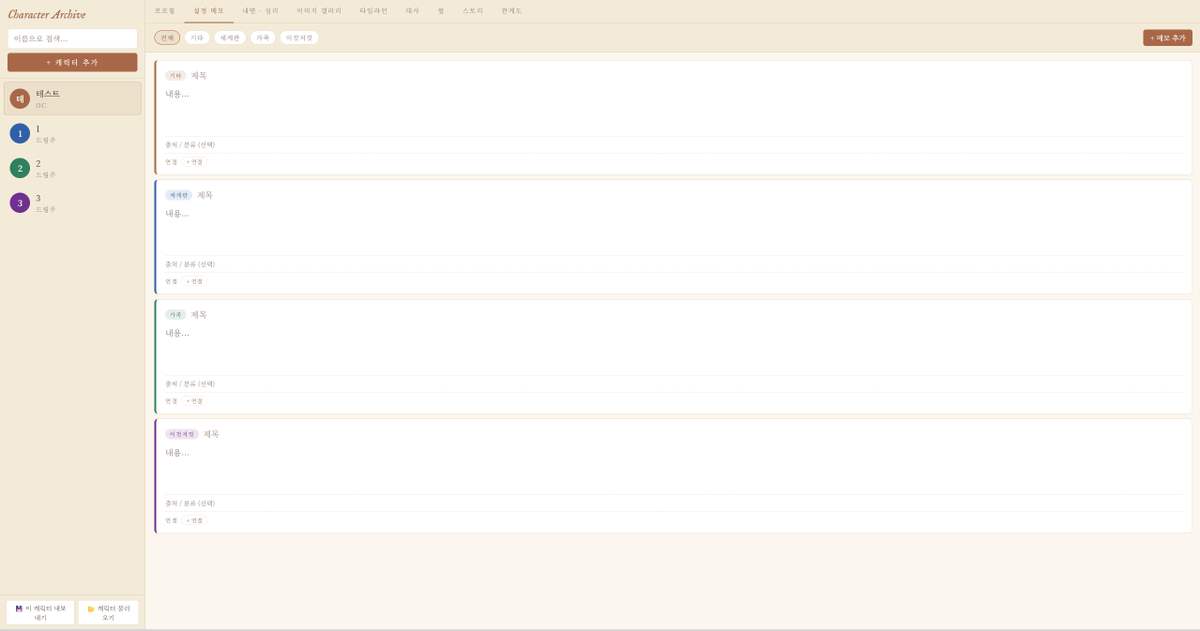Image resolution: width=1200 pixels, height=631 pixels.
Task: Click the 내용 text area of the 가족 memo
Action: tap(674, 348)
